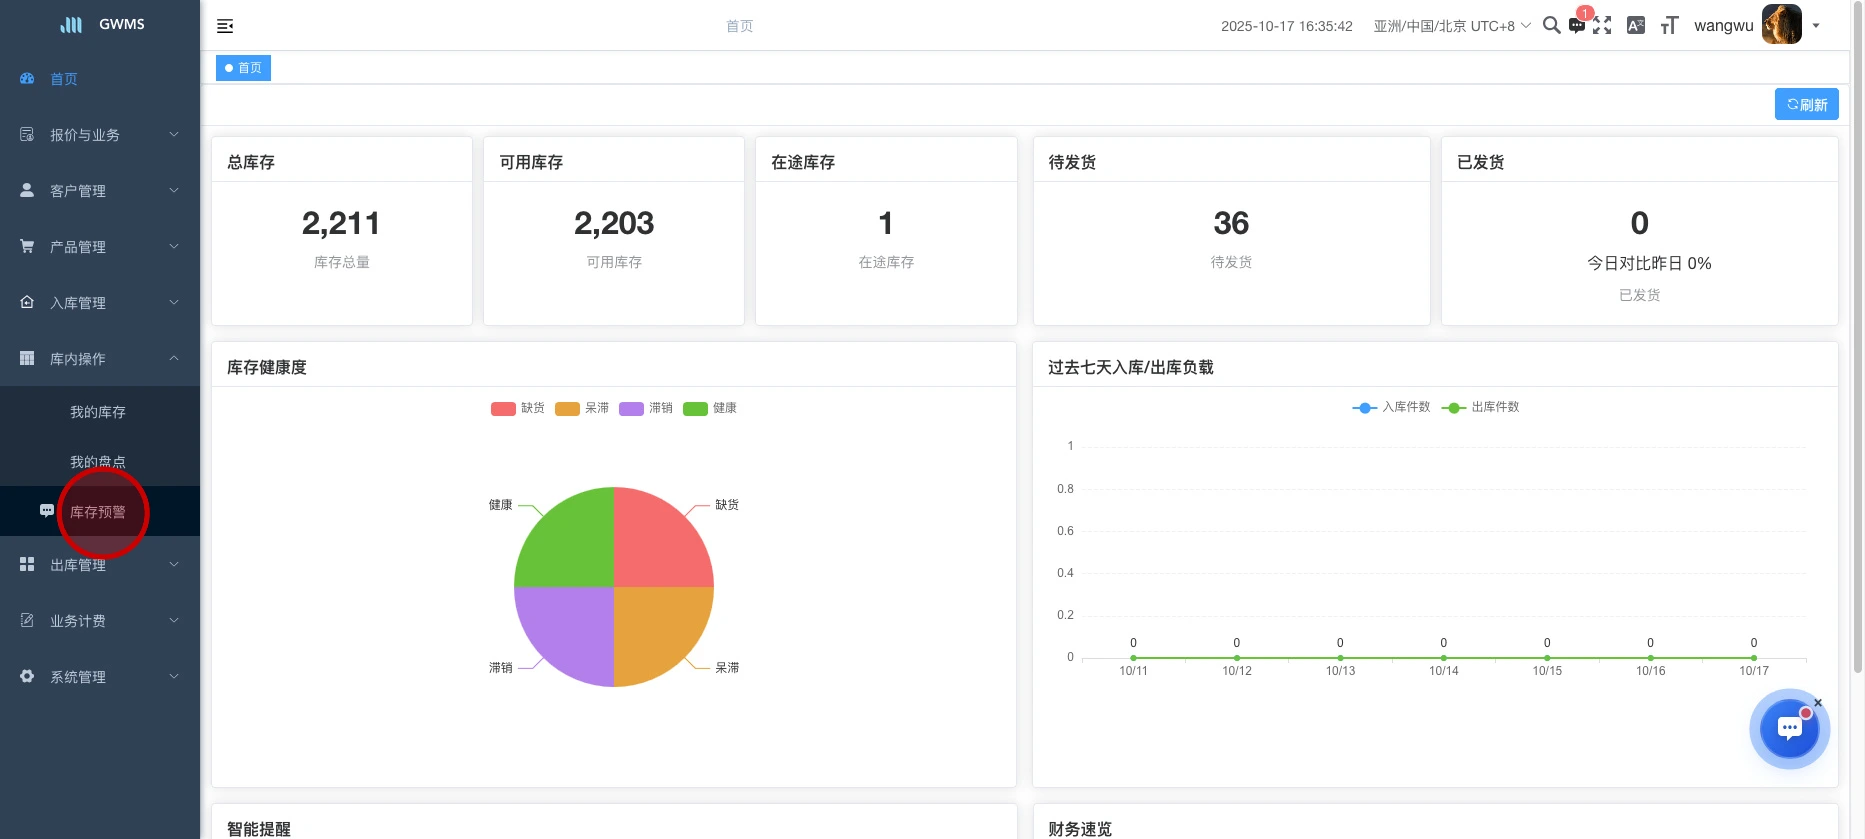Image resolution: width=1865 pixels, height=839 pixels.
Task: Select the 首页 page tab
Action: [243, 68]
